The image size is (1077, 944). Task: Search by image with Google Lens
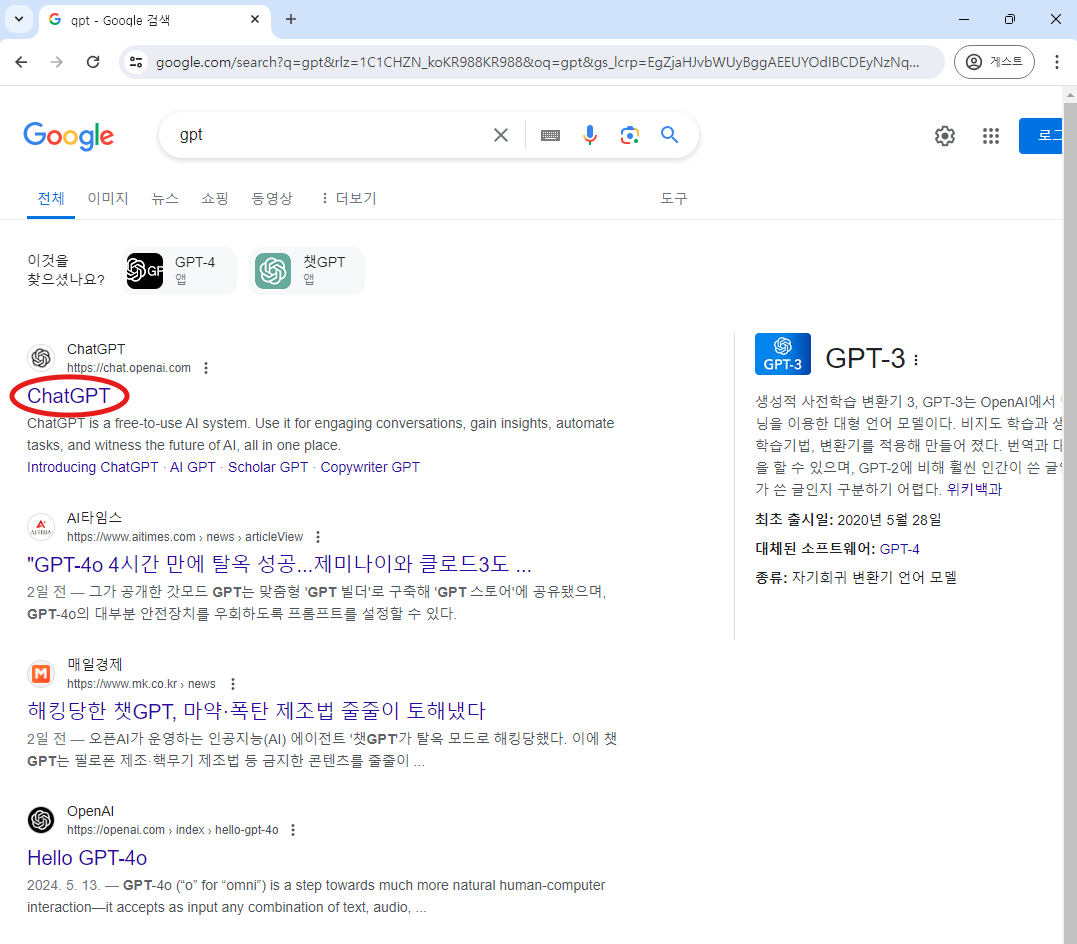[x=629, y=135]
